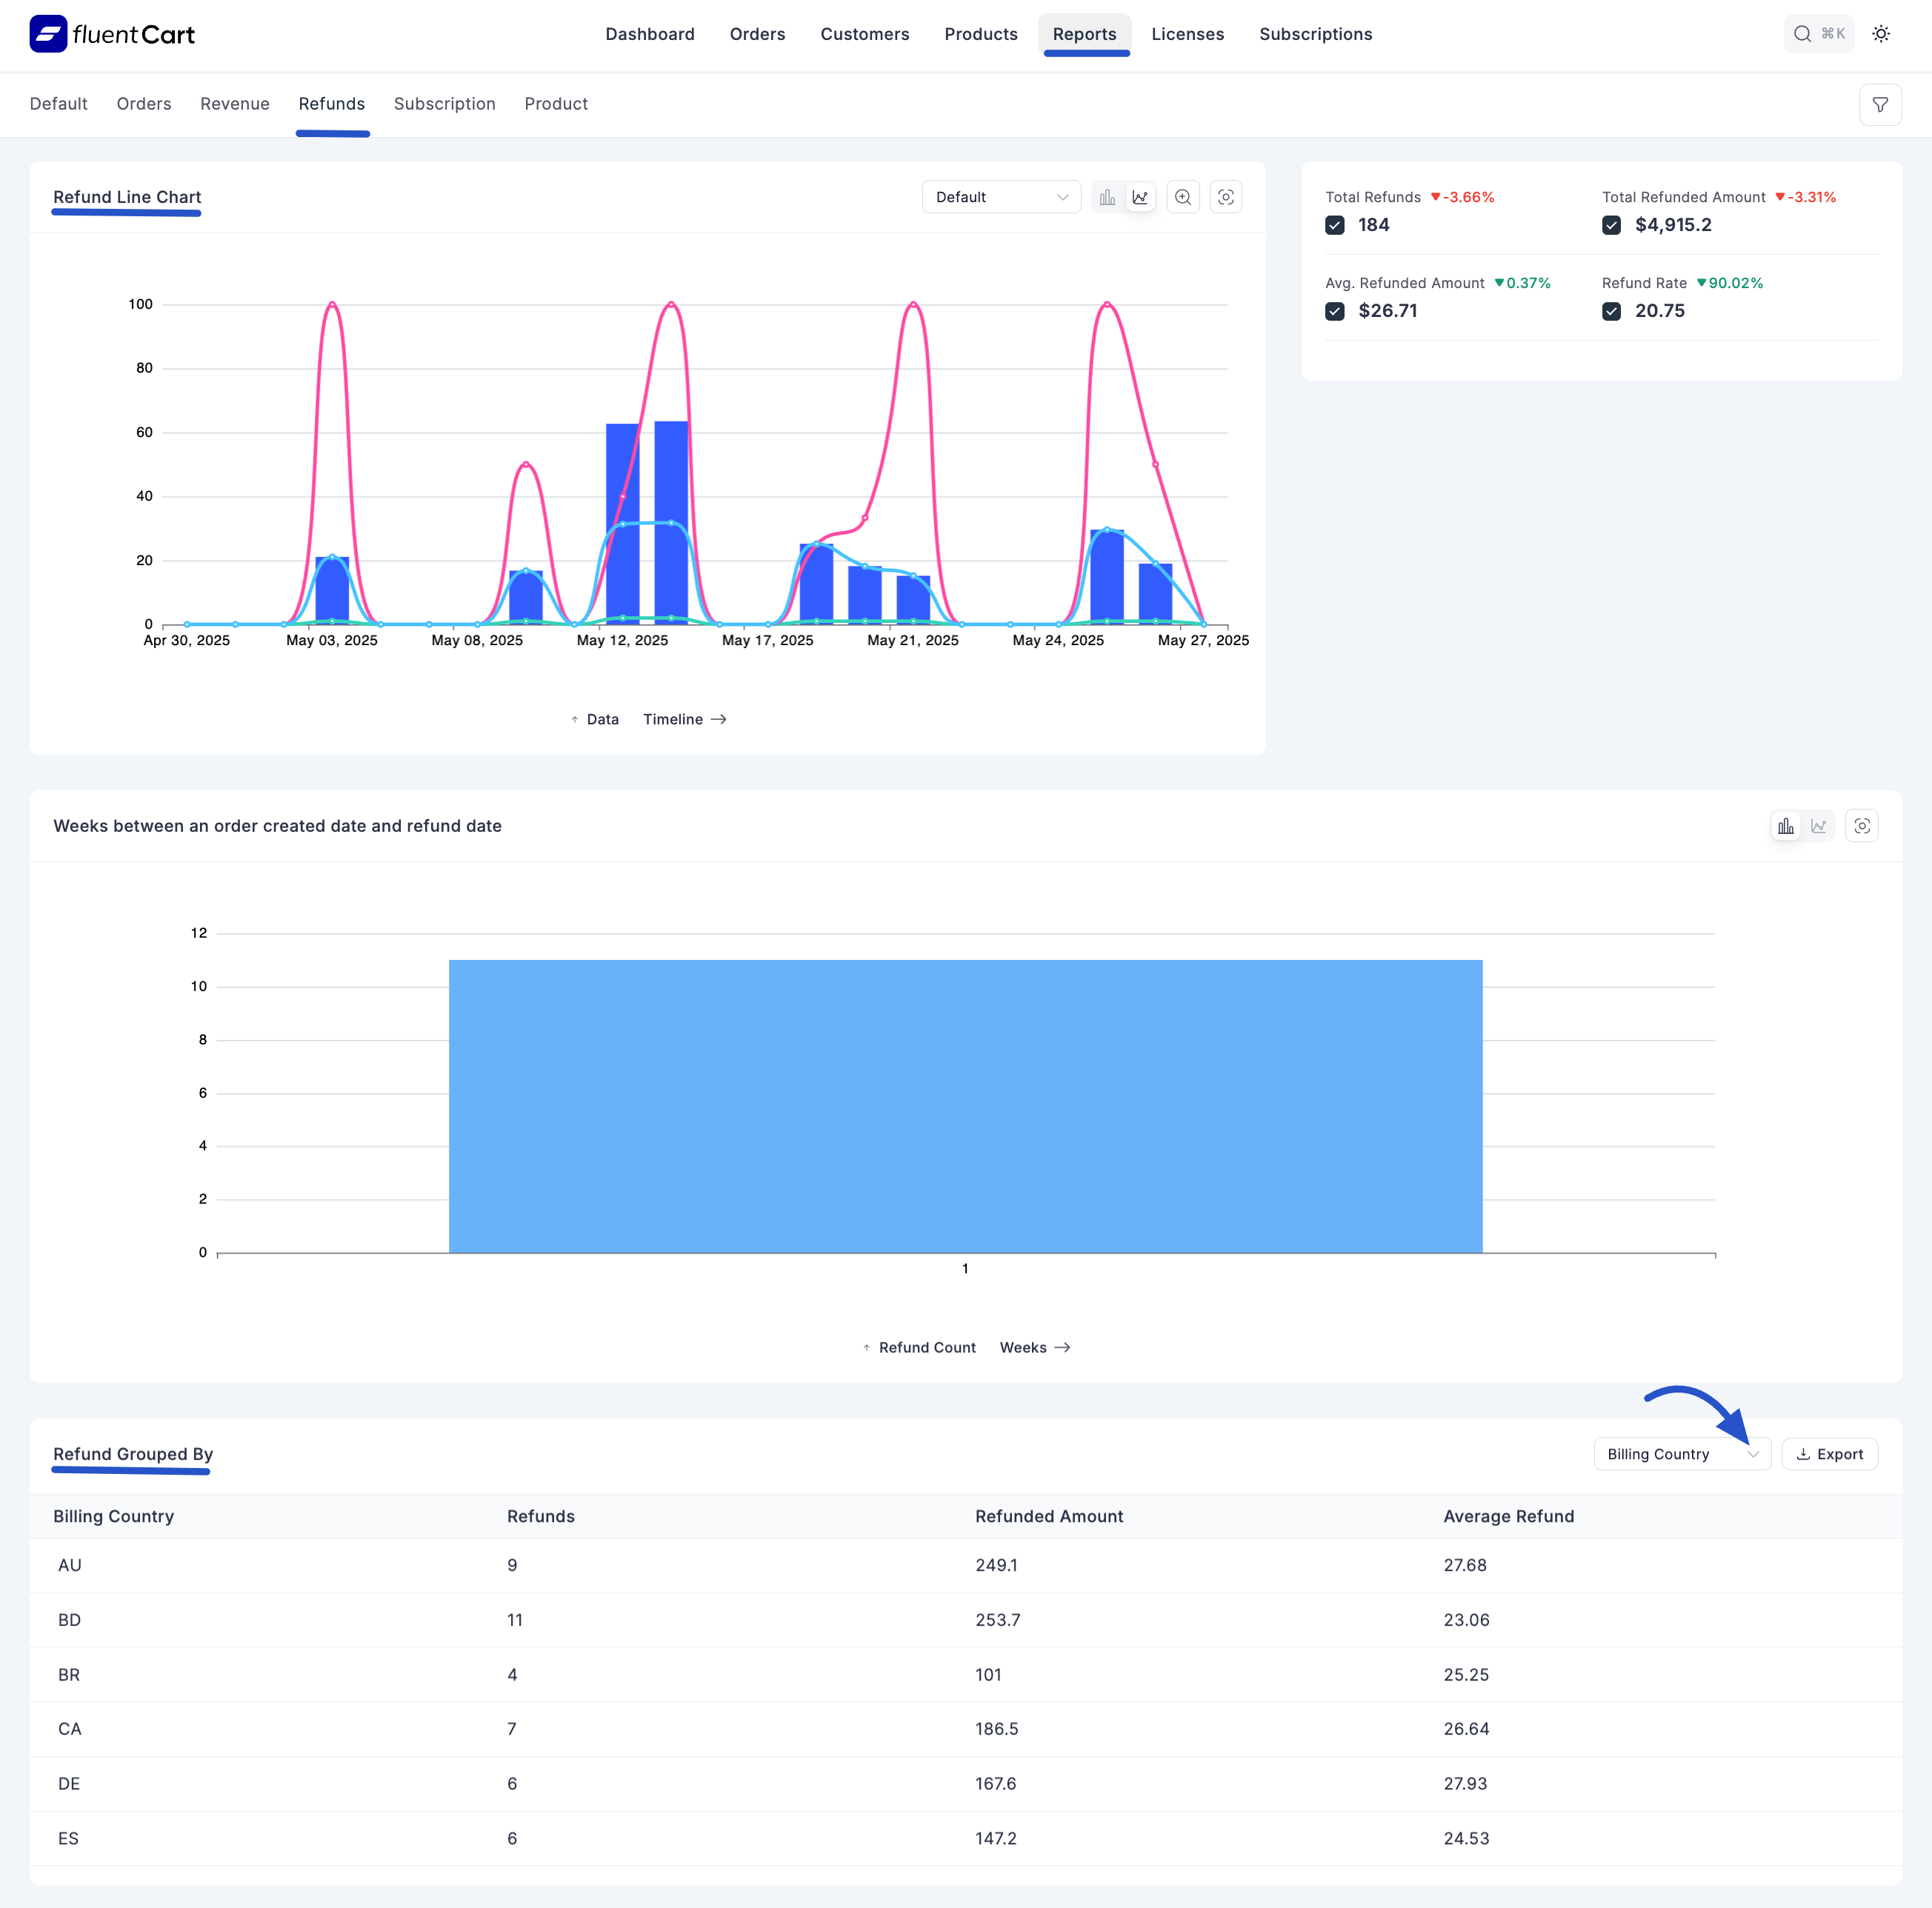Uncheck the Total Refunds metric
Screen dimensions: 1932x1908
(1335, 225)
